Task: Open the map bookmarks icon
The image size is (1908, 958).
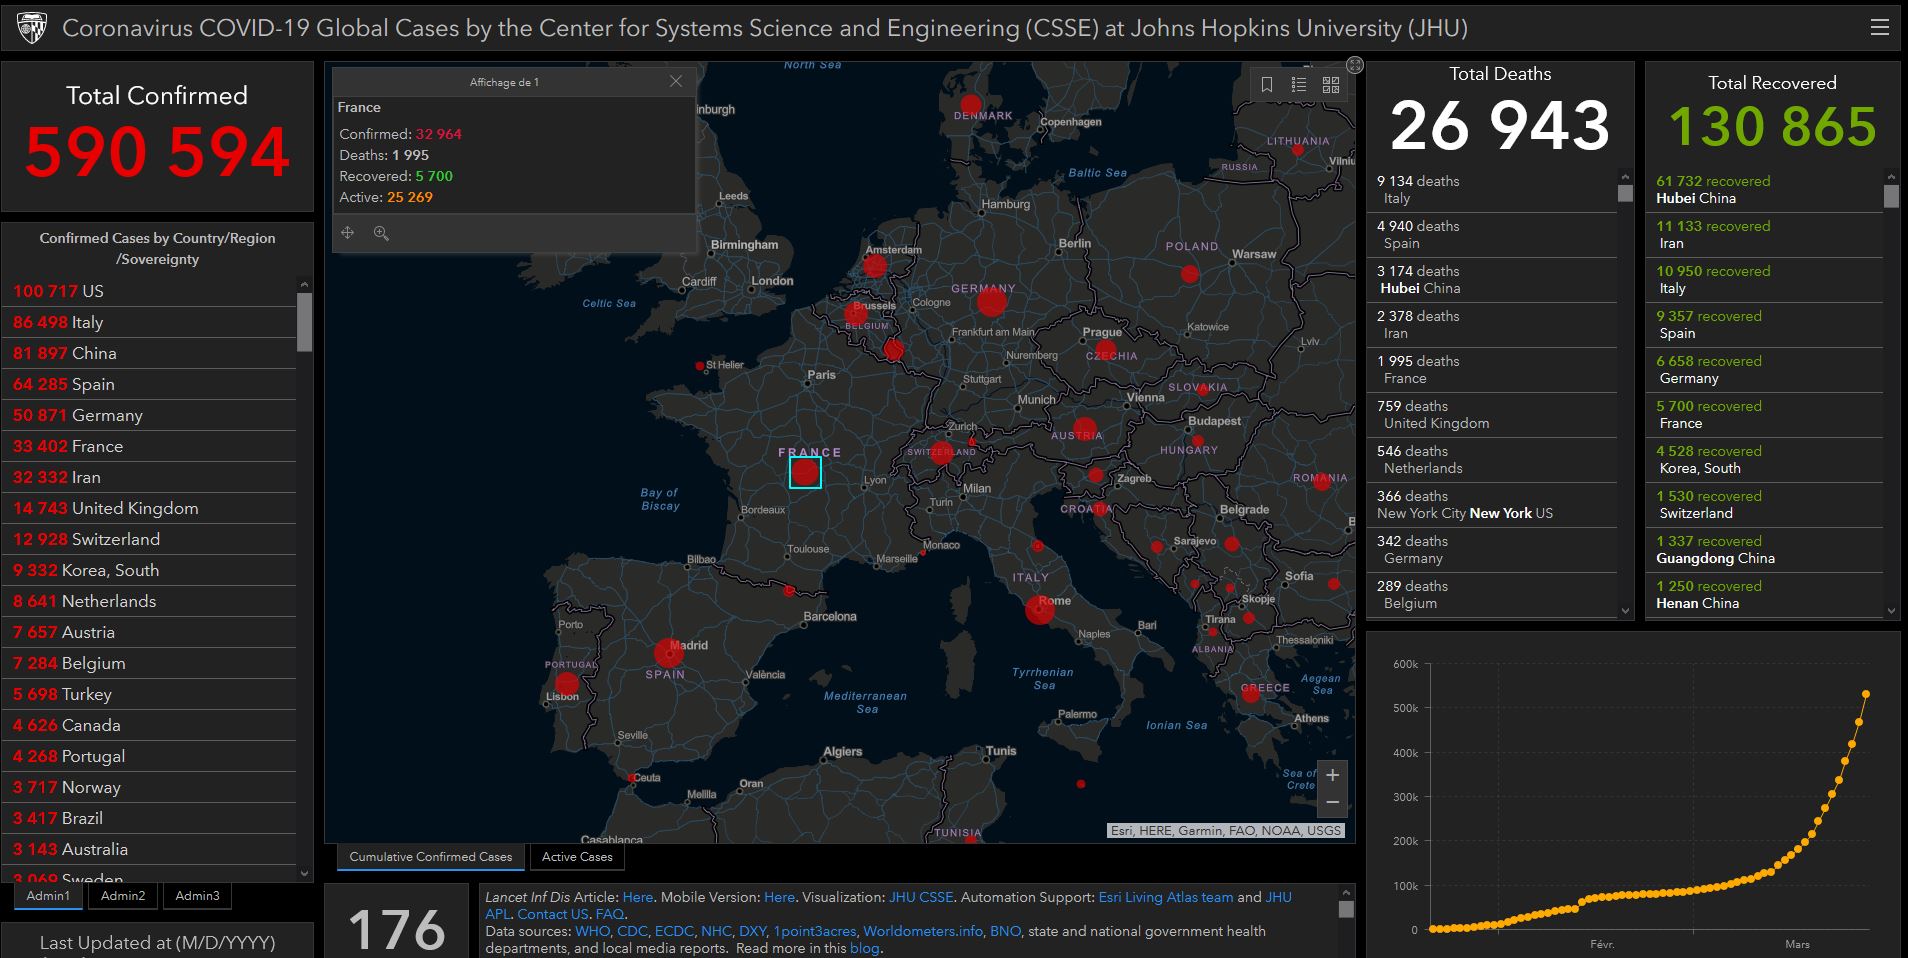Action: click(1267, 85)
